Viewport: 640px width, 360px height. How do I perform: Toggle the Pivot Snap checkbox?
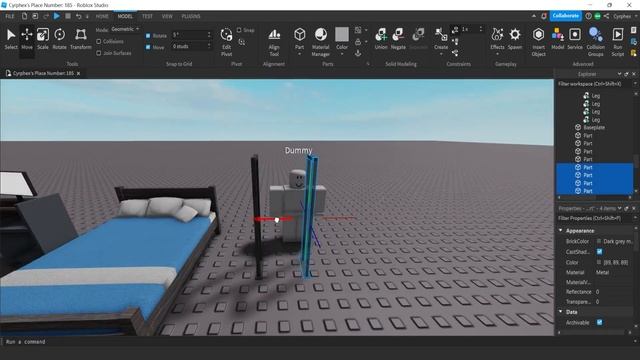239,30
